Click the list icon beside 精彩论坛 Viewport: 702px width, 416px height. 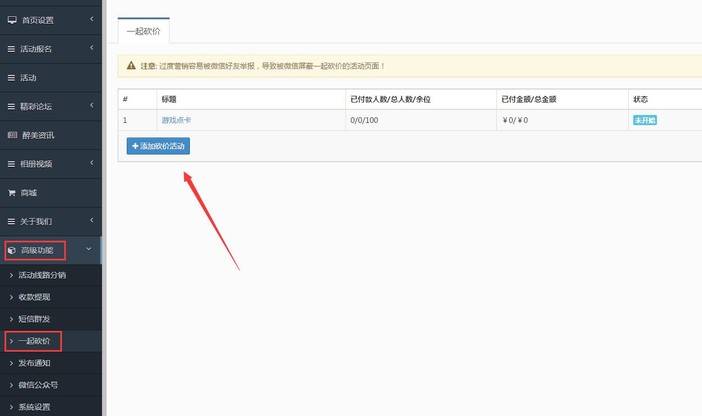click(12, 106)
